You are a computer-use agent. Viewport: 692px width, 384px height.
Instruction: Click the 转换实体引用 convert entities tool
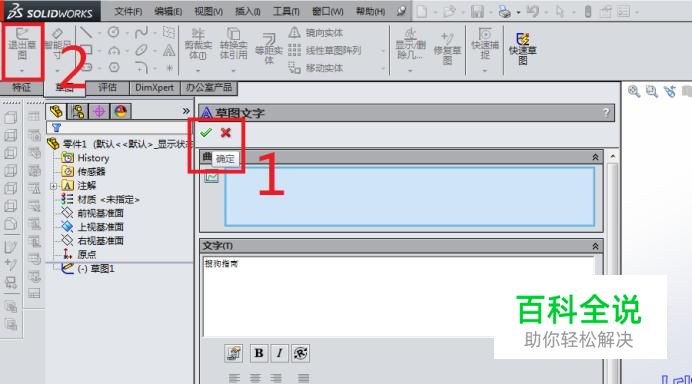[233, 44]
